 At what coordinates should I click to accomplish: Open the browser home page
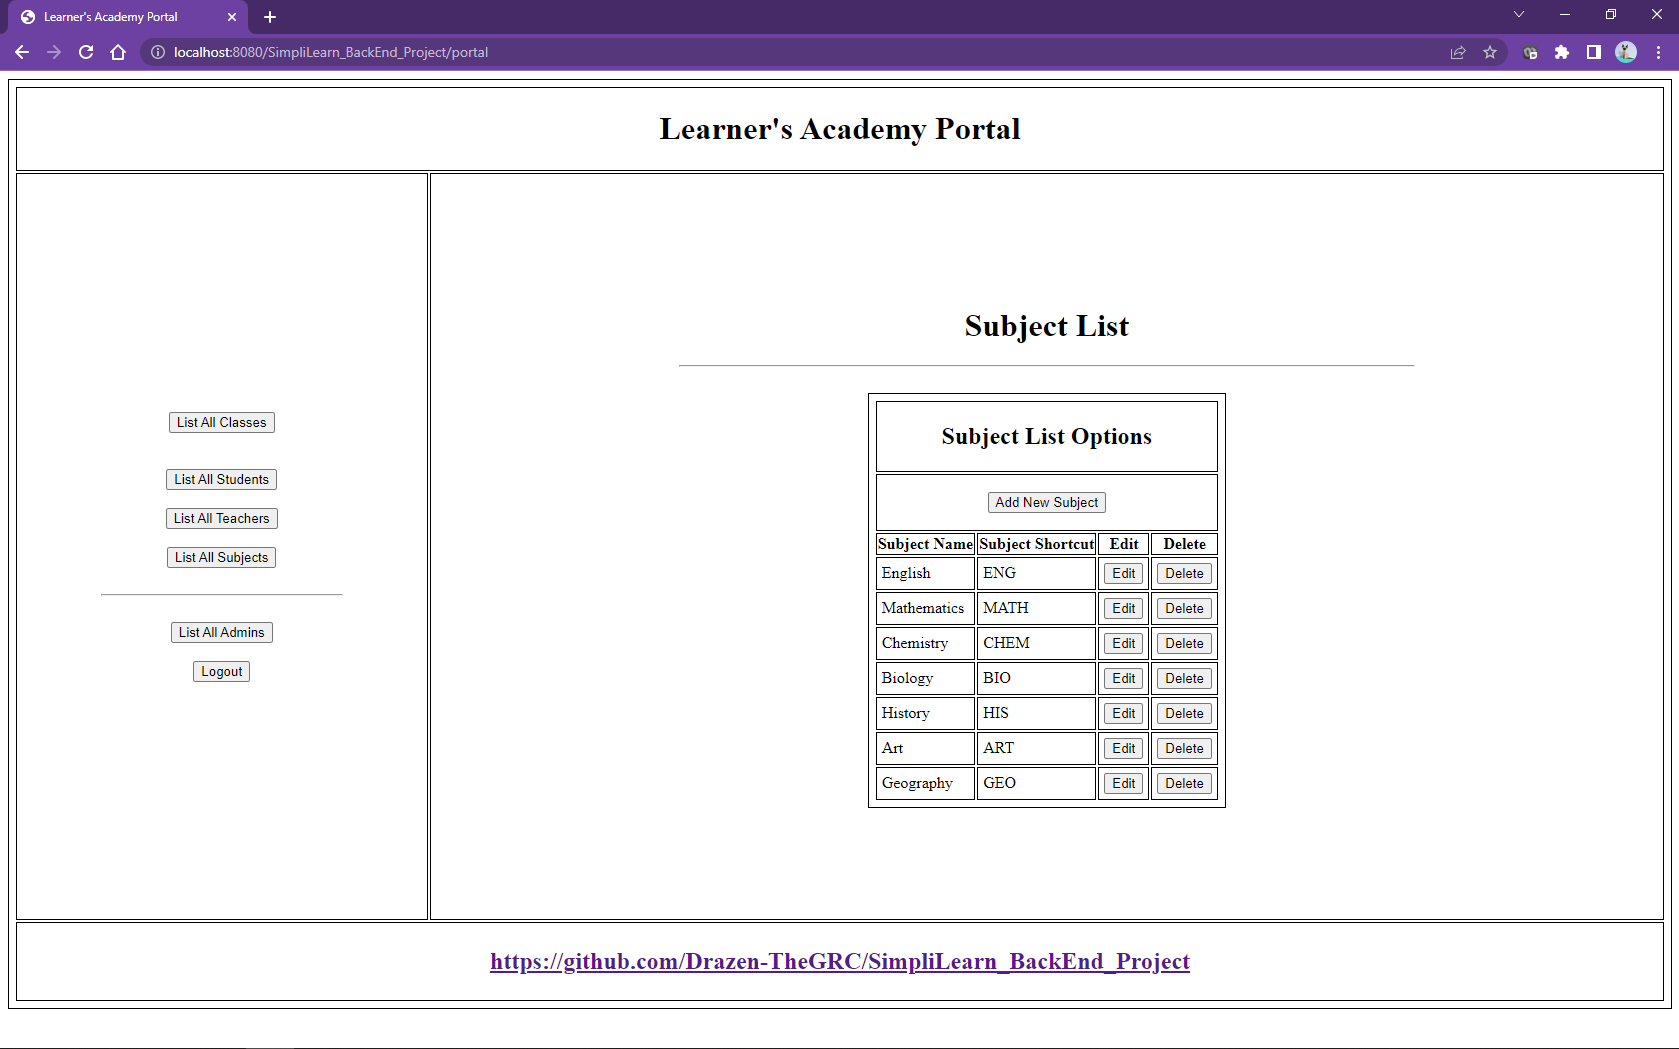pyautogui.click(x=118, y=52)
